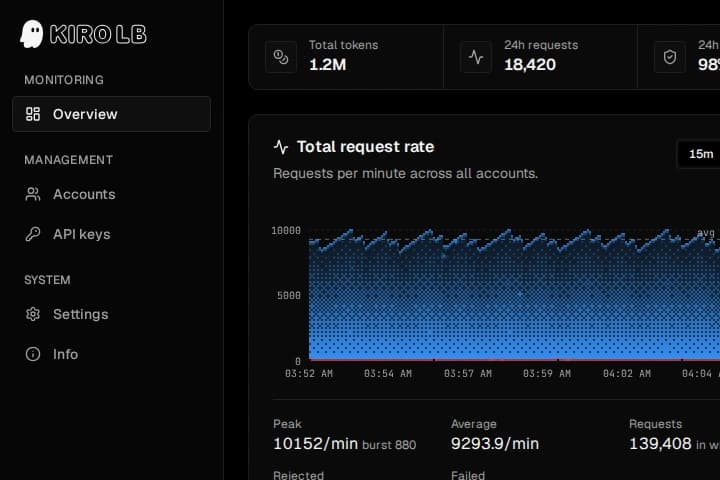
Task: Click the Total tokens coins icon
Action: 281,57
